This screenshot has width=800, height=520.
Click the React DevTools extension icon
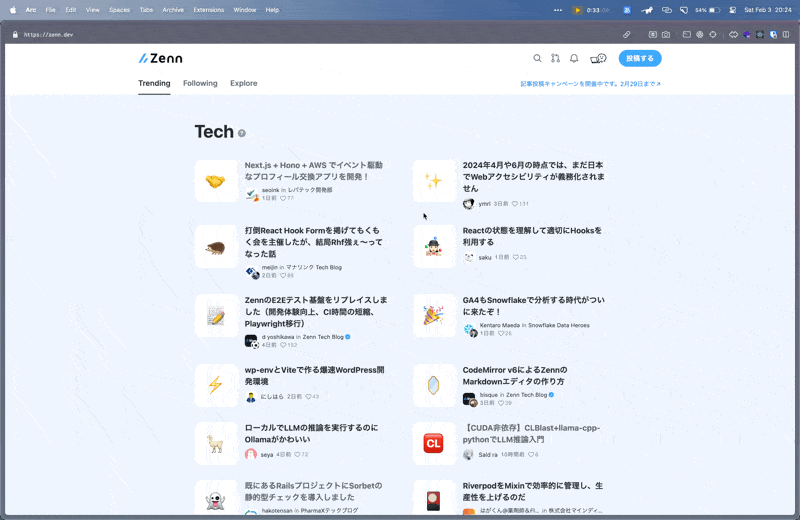click(760, 35)
